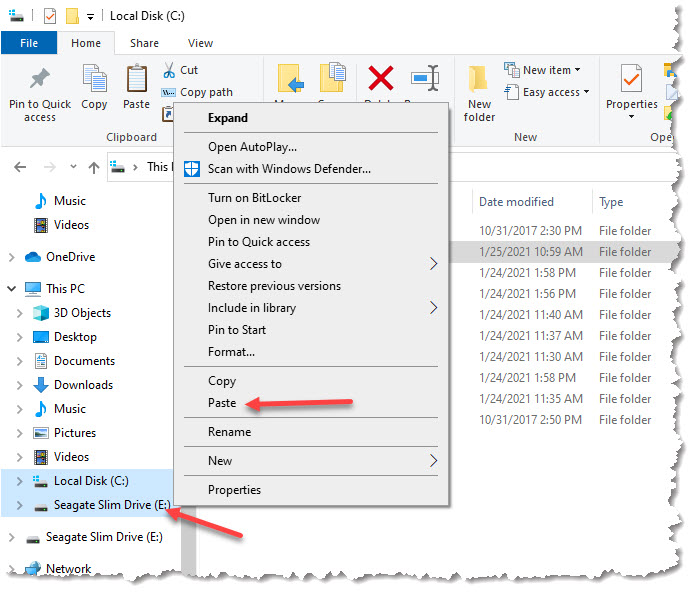696x596 pixels.
Task: Click the Copy icon in the ribbon
Action: click(x=94, y=80)
